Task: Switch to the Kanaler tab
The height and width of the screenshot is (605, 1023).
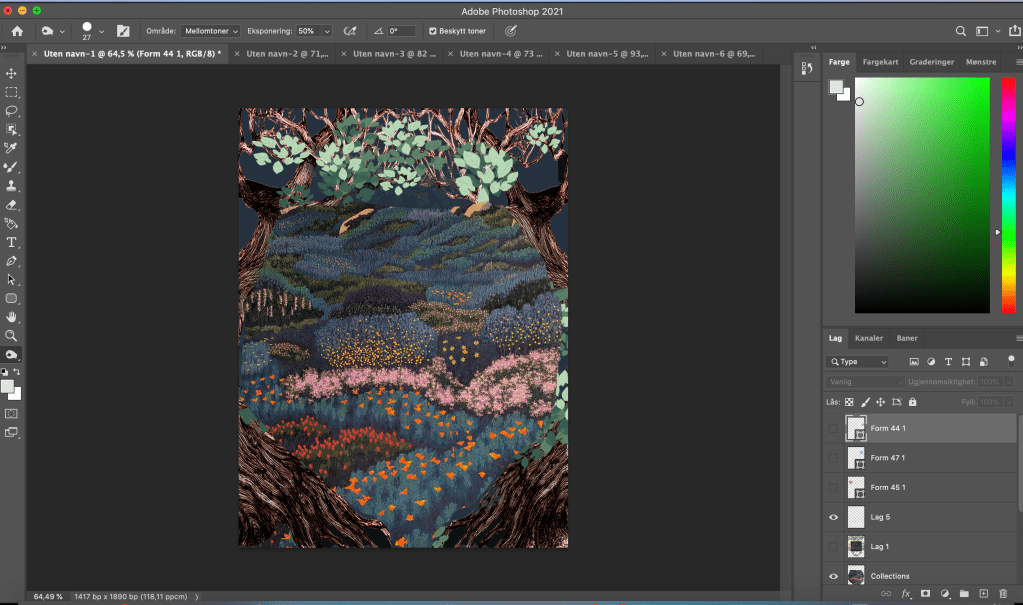Action: [868, 338]
